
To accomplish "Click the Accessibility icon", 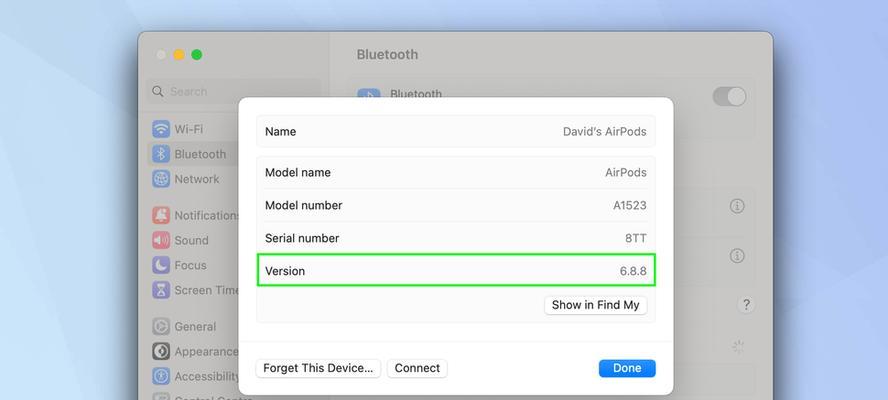I will [161, 376].
